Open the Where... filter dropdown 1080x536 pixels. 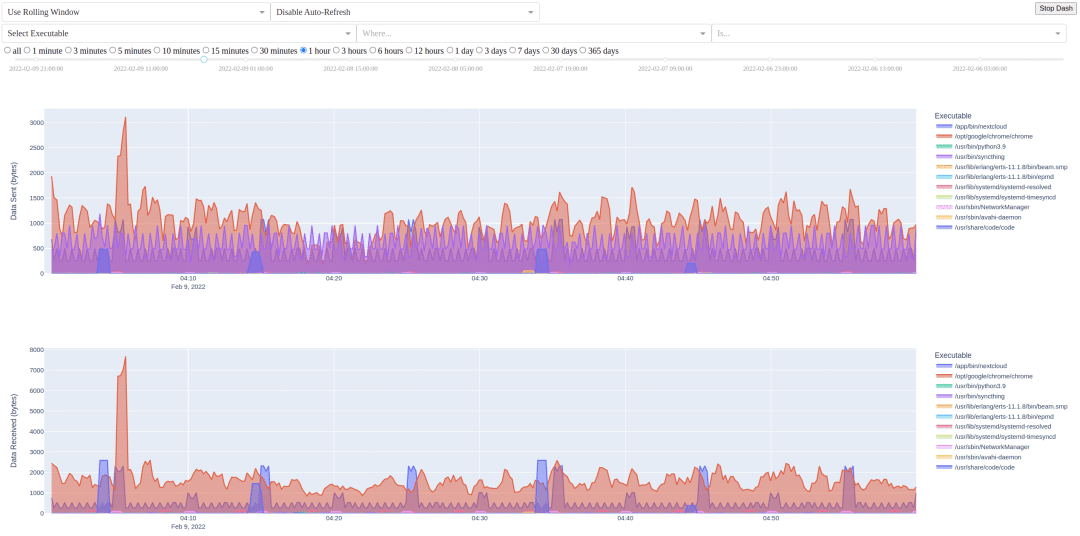pos(534,33)
